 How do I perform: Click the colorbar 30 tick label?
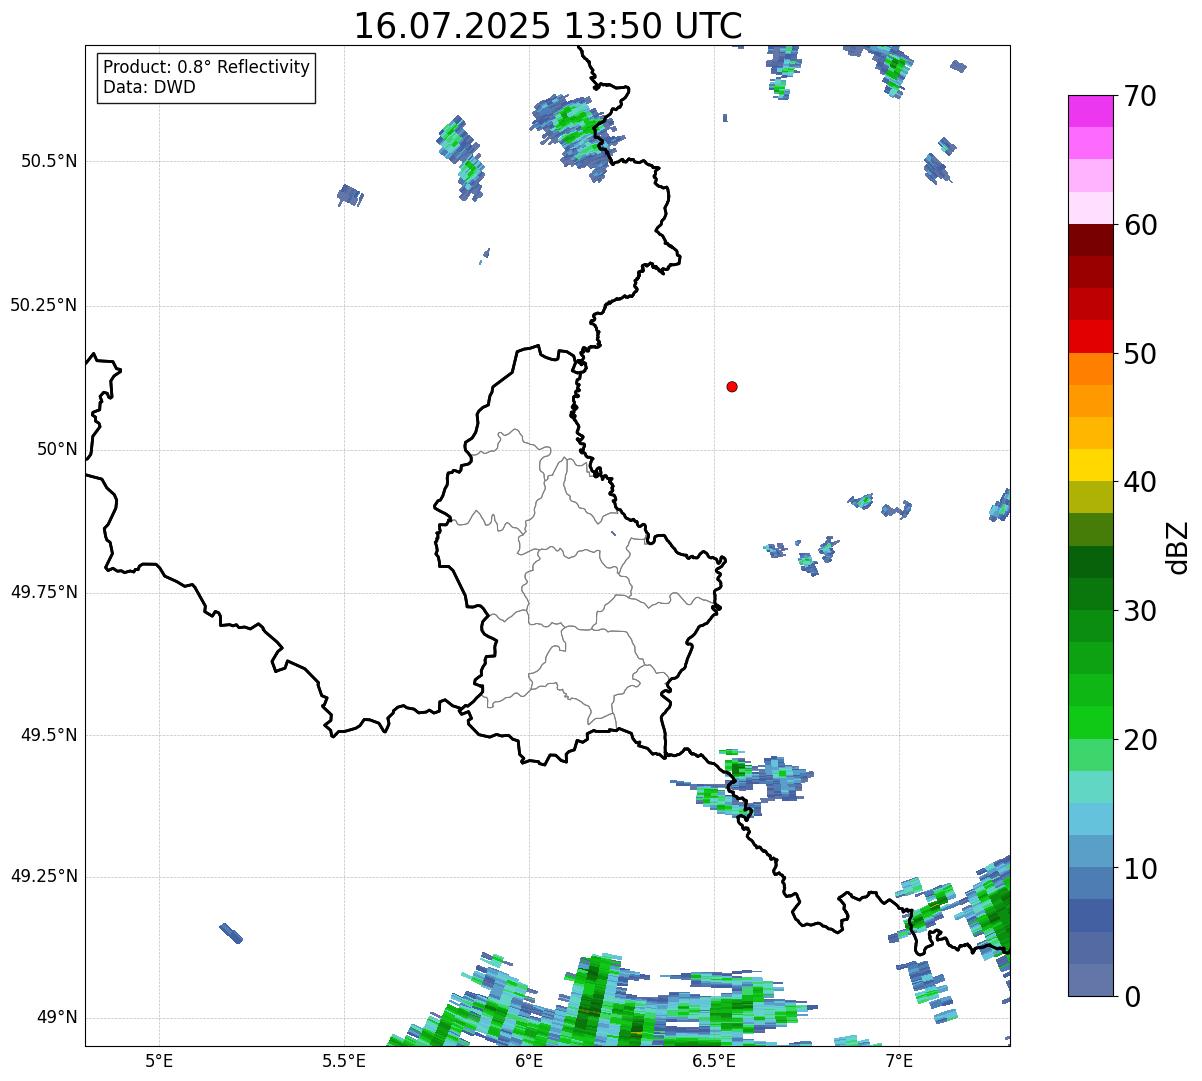point(1140,611)
